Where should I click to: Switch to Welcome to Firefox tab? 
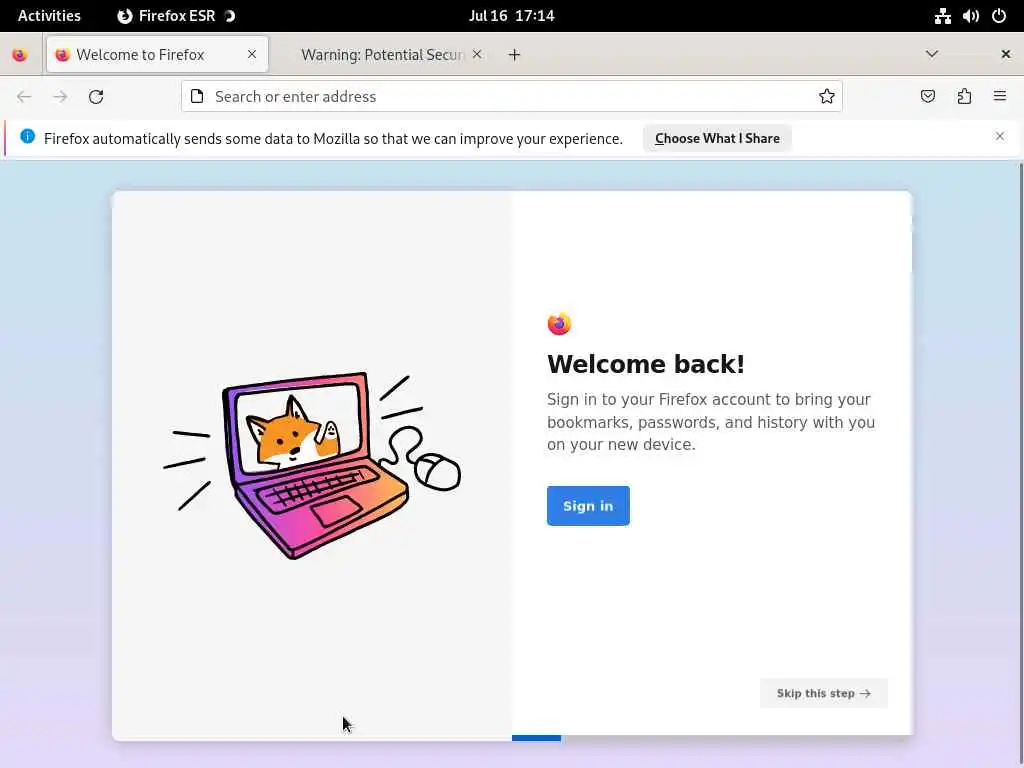point(157,54)
